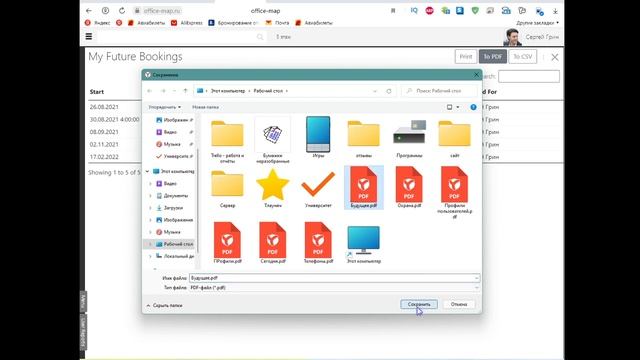This screenshot has height=360, width=640.
Task: Select the Университет checkmark icon in file list
Action: [318, 189]
